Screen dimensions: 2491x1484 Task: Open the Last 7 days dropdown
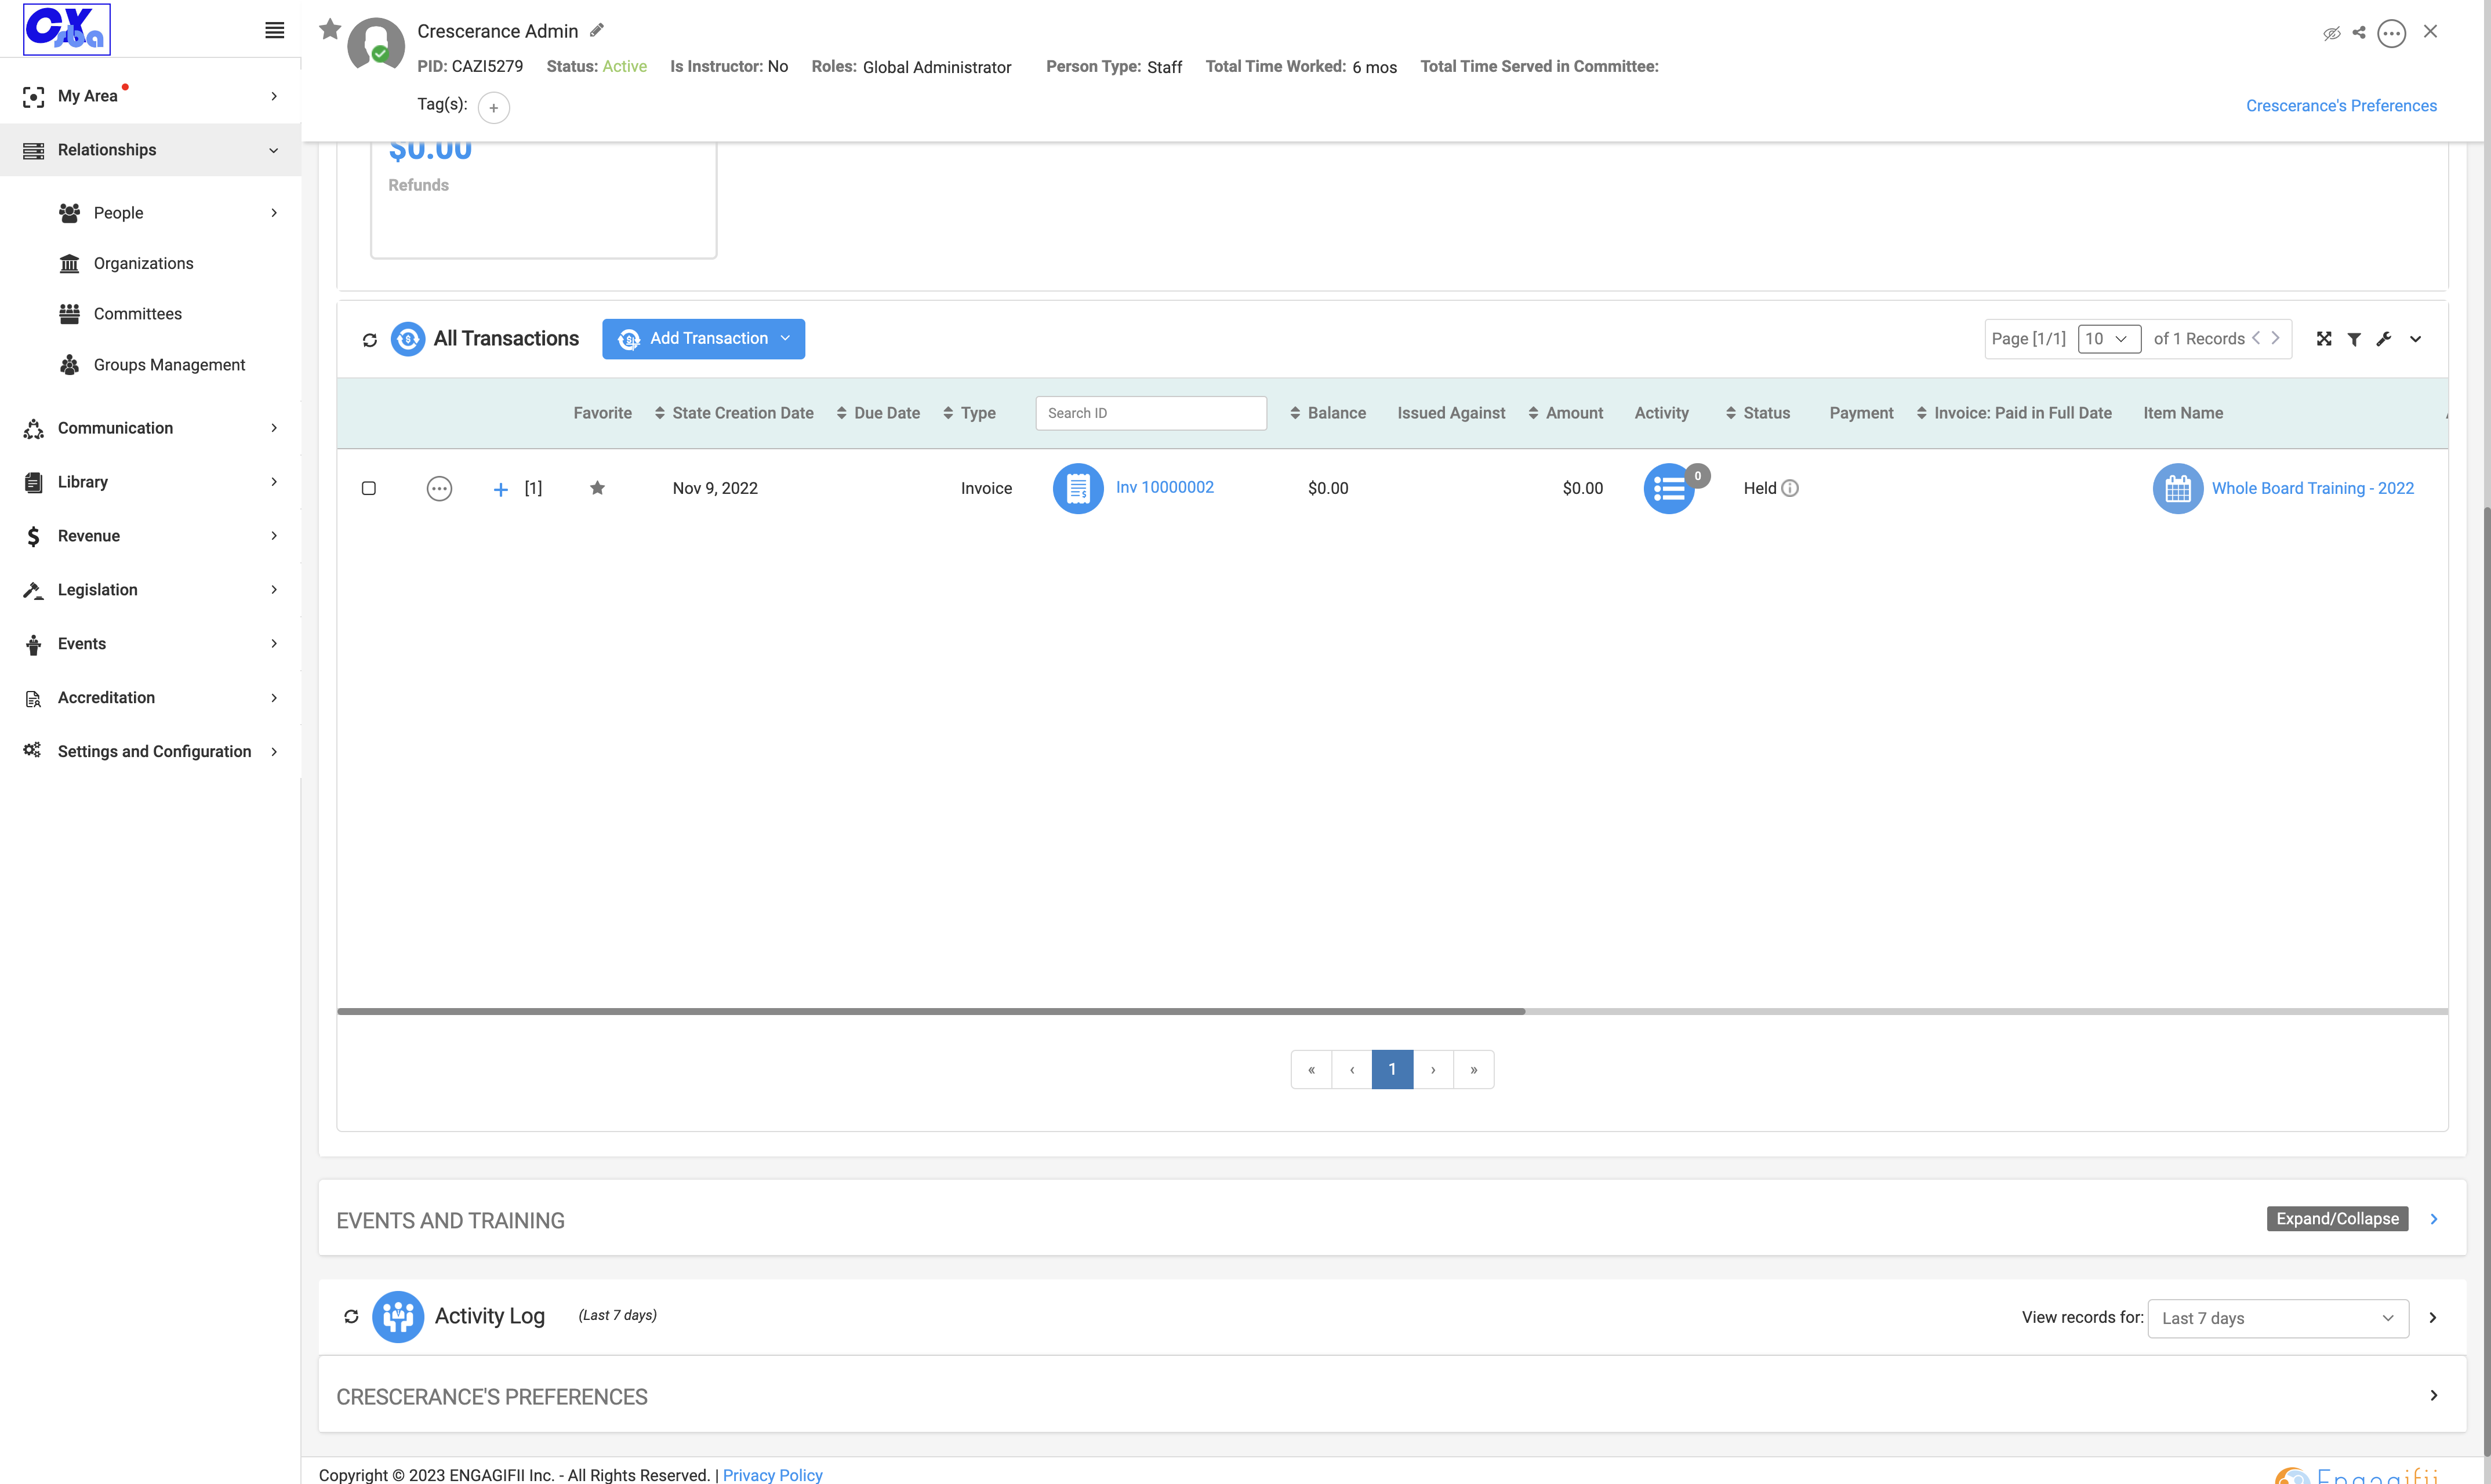2277,1318
